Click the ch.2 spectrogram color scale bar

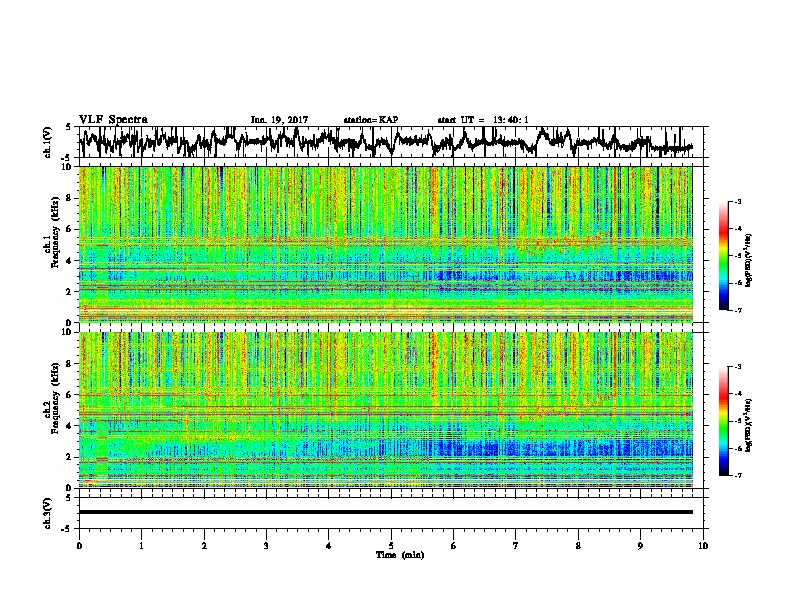tap(723, 421)
